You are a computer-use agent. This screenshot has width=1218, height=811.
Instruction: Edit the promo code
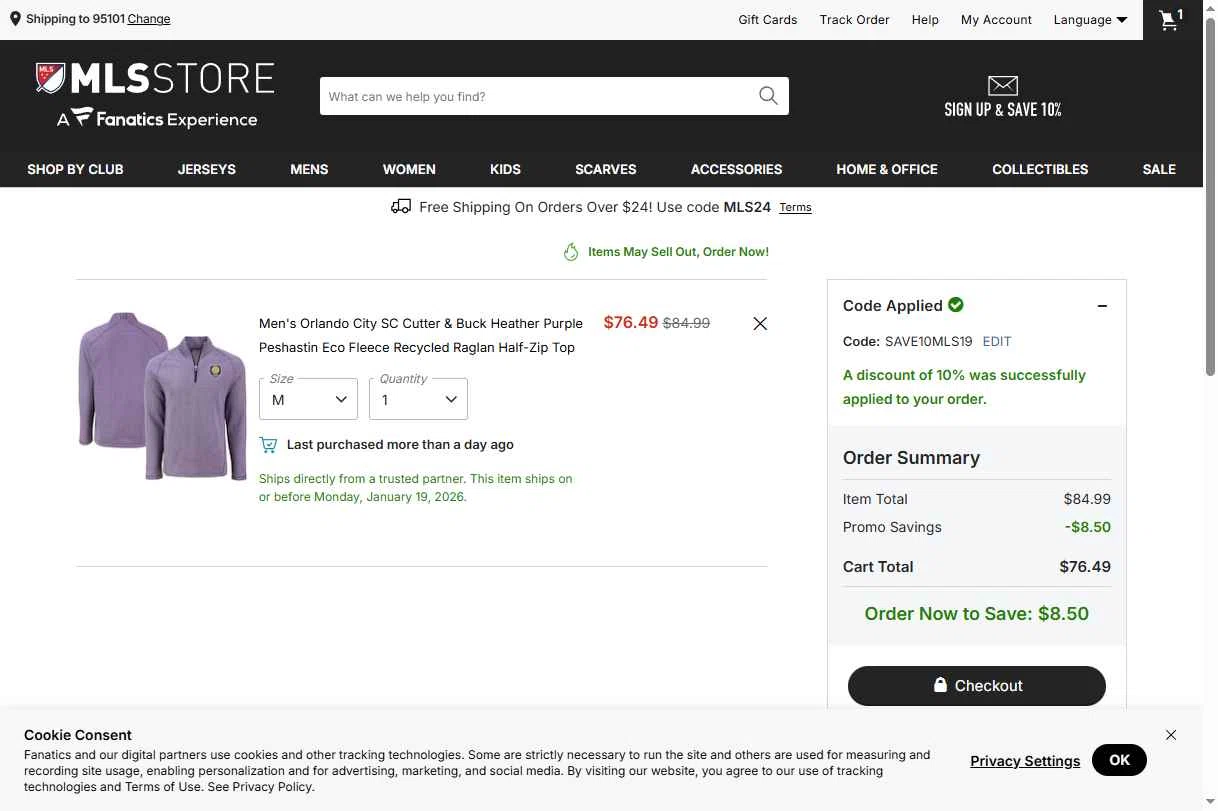click(997, 341)
